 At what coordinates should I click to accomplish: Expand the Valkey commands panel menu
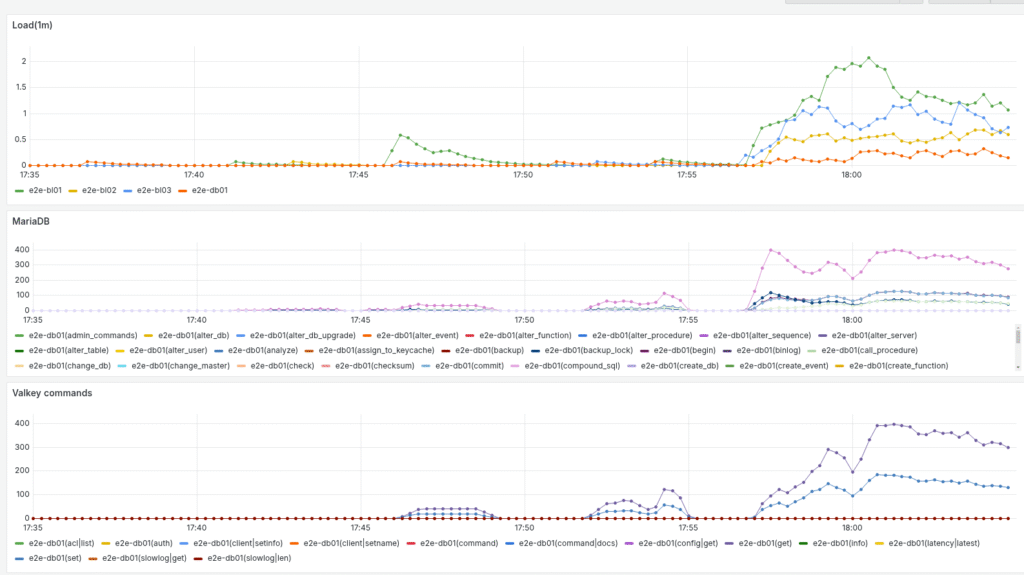click(55, 393)
